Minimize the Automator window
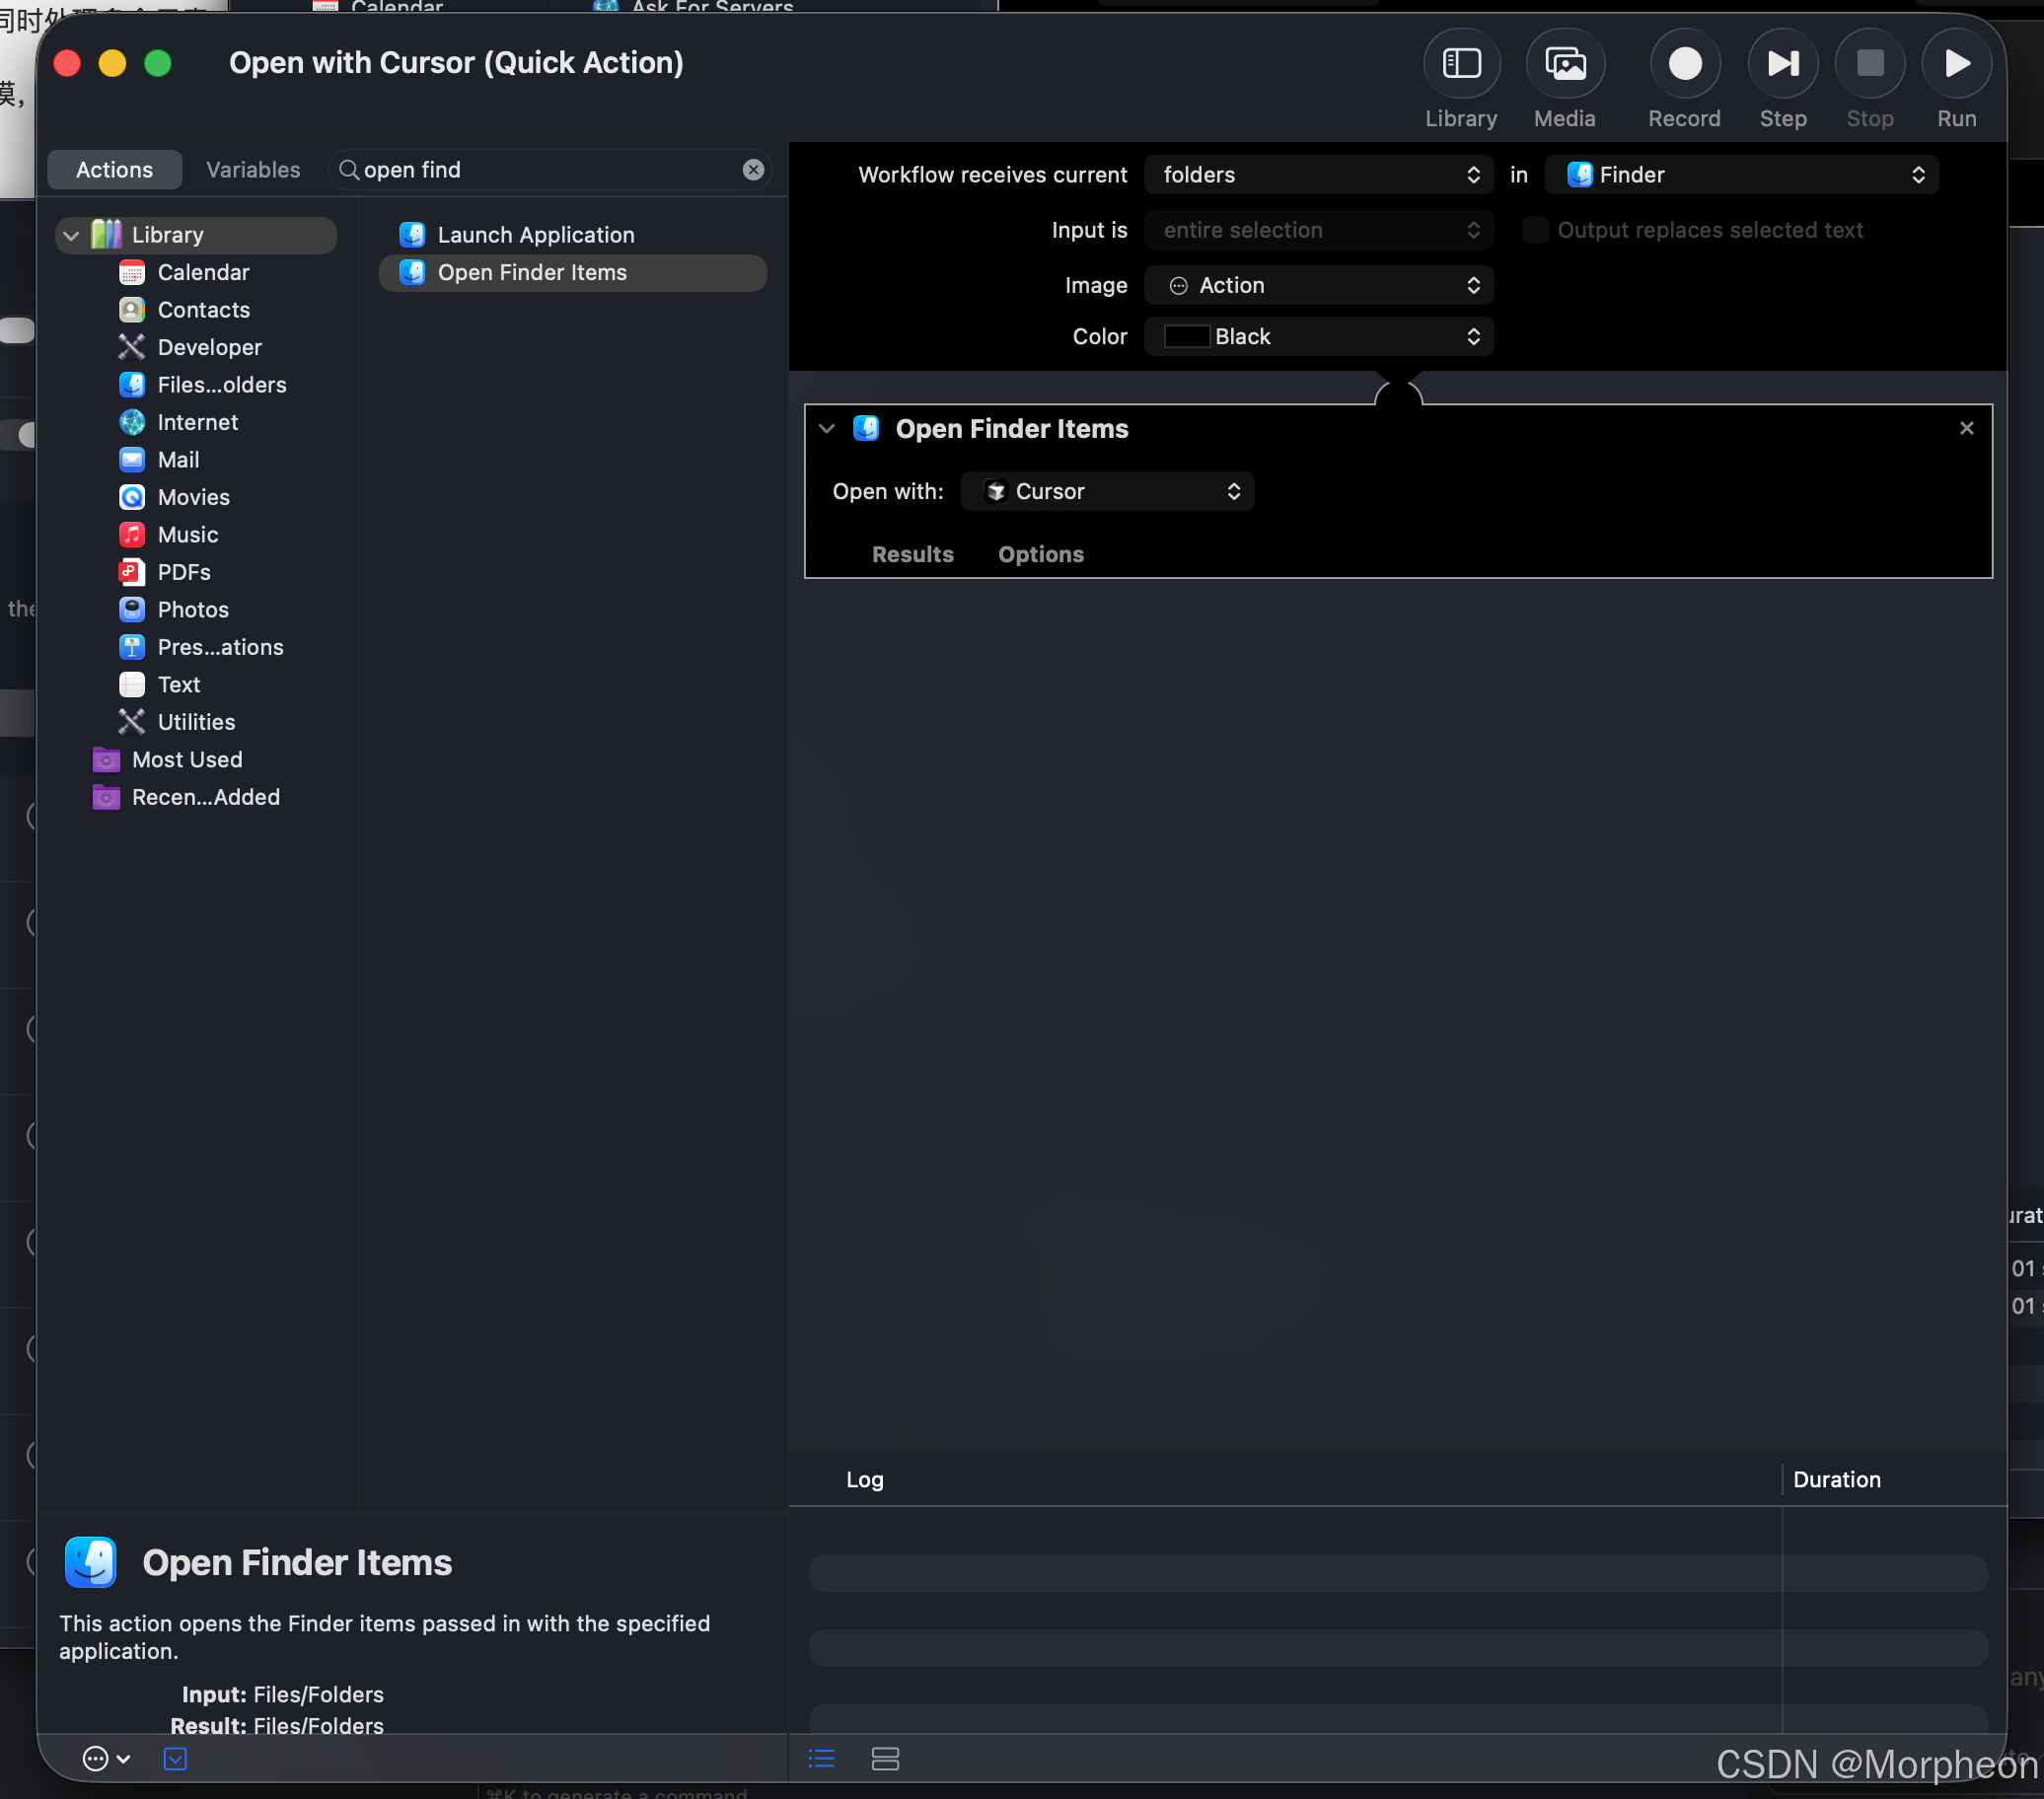This screenshot has width=2044, height=1799. (x=112, y=64)
